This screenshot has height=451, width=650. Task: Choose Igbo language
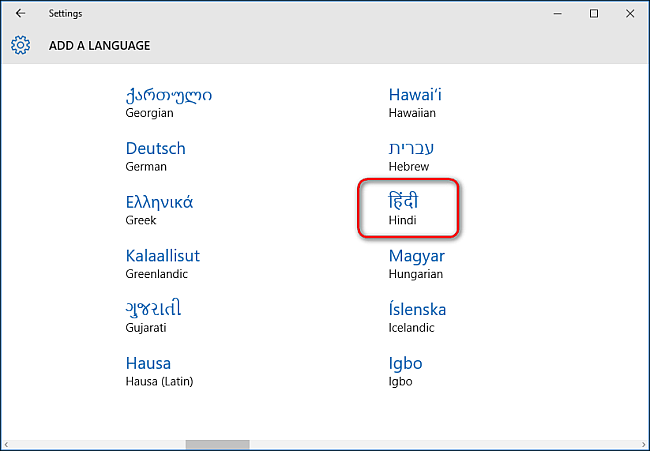click(405, 370)
